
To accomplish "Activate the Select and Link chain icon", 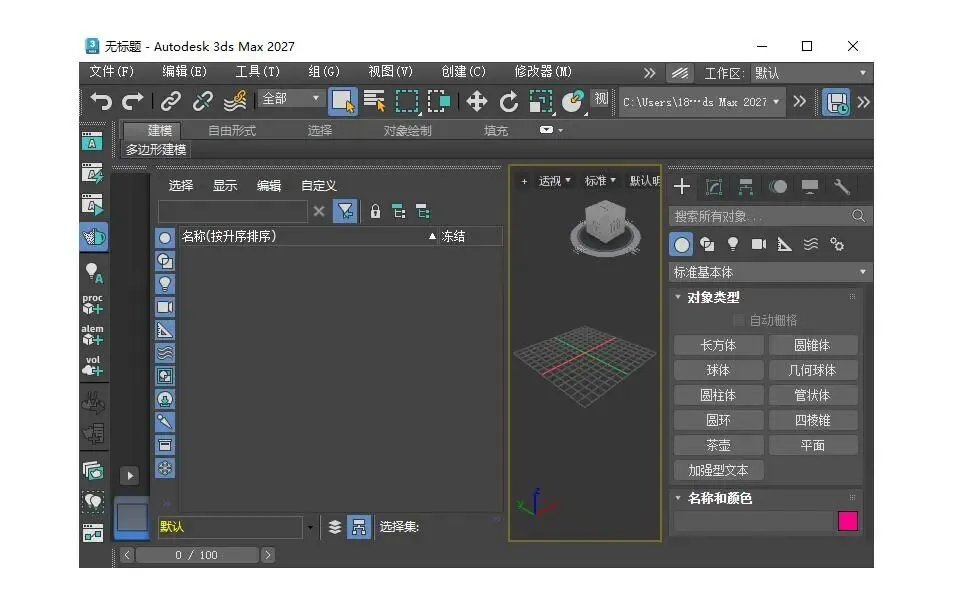I will click(x=171, y=101).
